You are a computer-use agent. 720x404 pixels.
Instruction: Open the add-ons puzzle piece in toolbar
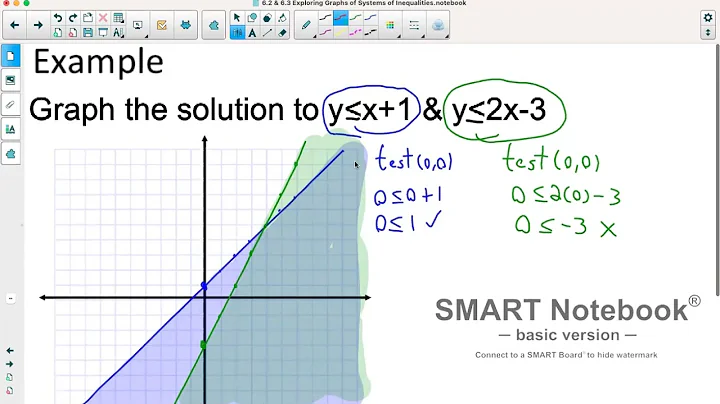tap(214, 25)
